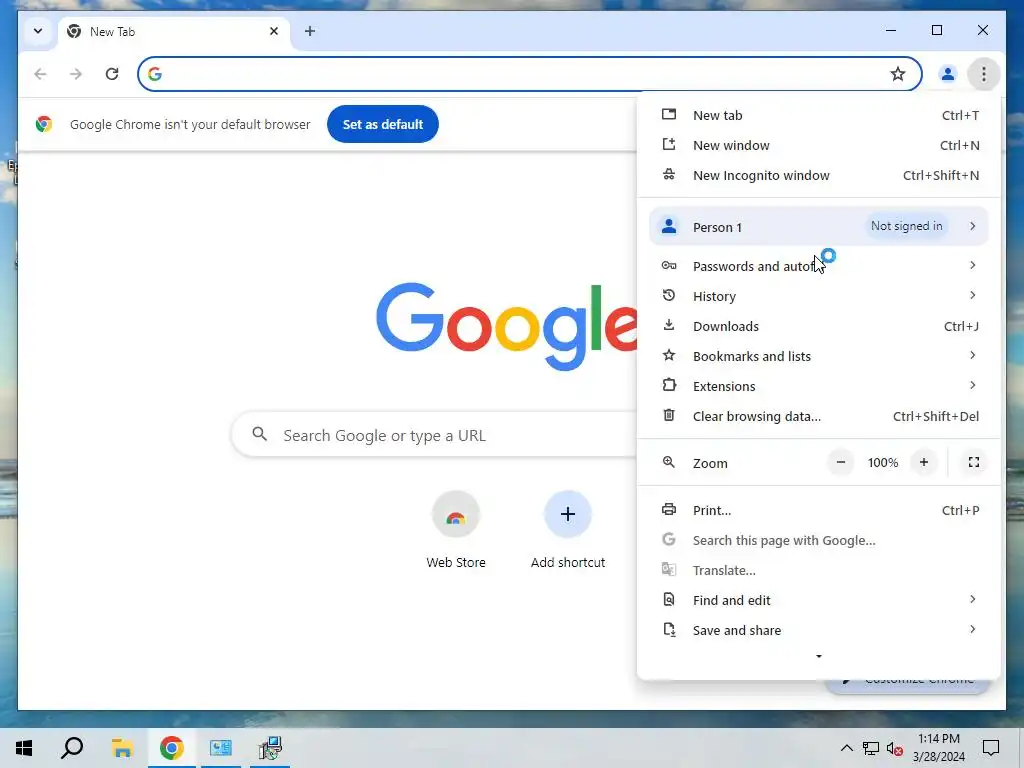Click the New tab icon in the menu
Viewport: 1024px width, 768px height.
click(x=669, y=114)
